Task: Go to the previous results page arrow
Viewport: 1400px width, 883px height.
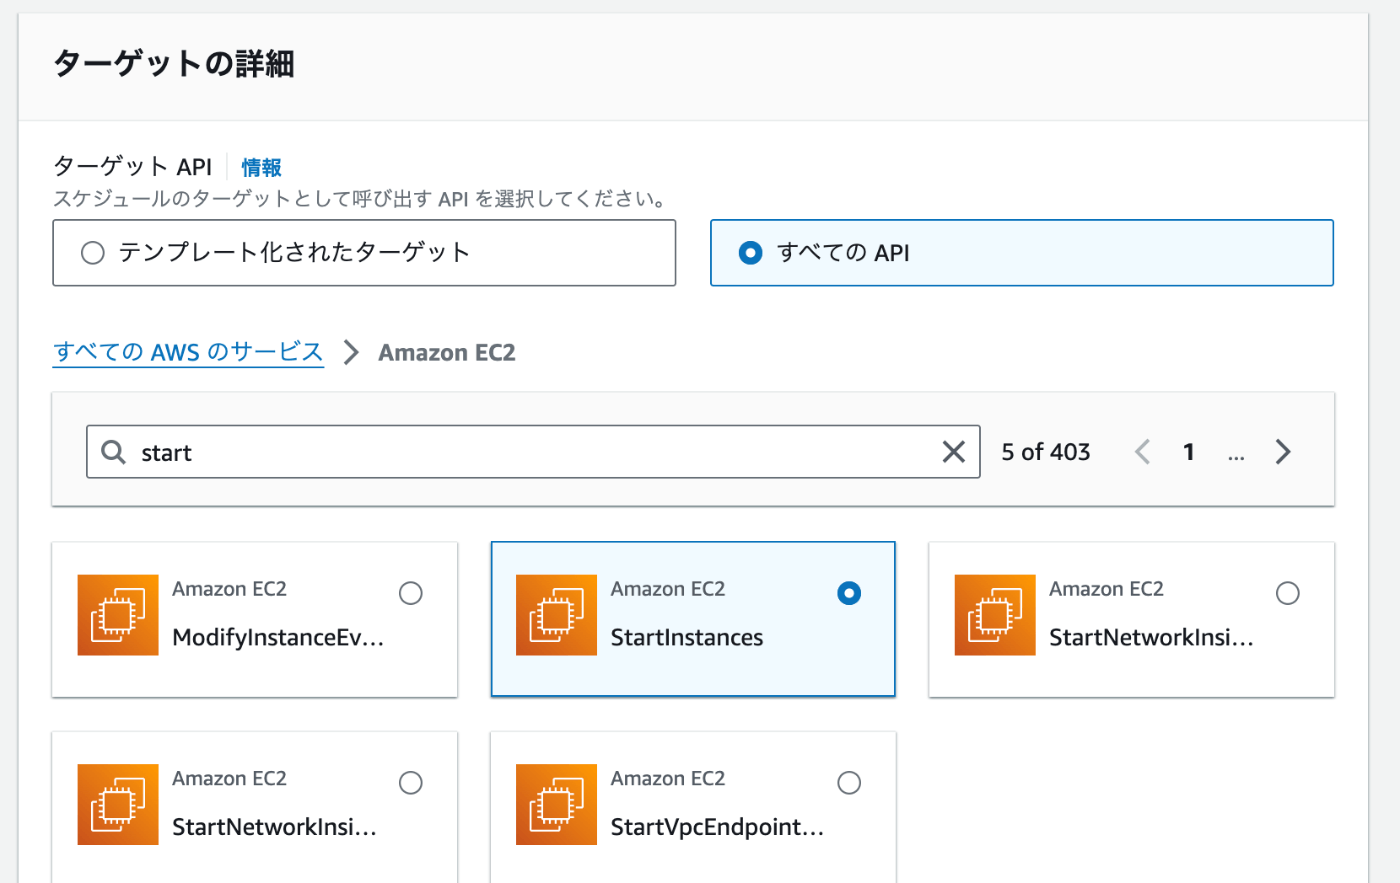Action: (1142, 452)
